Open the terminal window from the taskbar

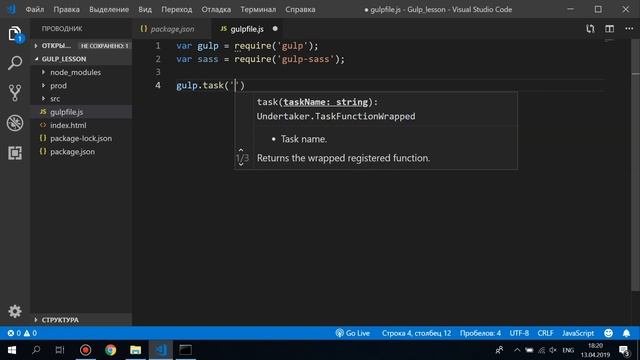click(x=186, y=350)
